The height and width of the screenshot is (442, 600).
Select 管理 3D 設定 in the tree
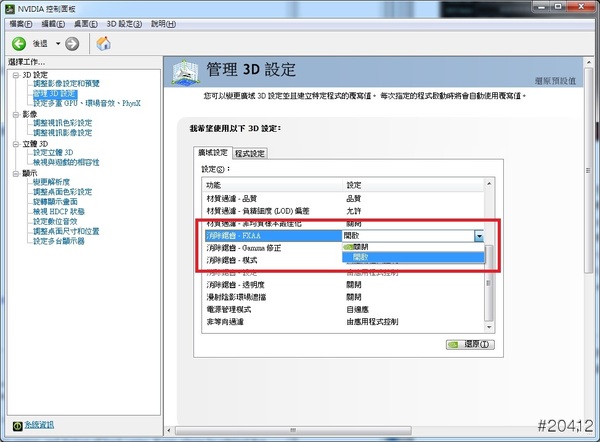[x=55, y=93]
